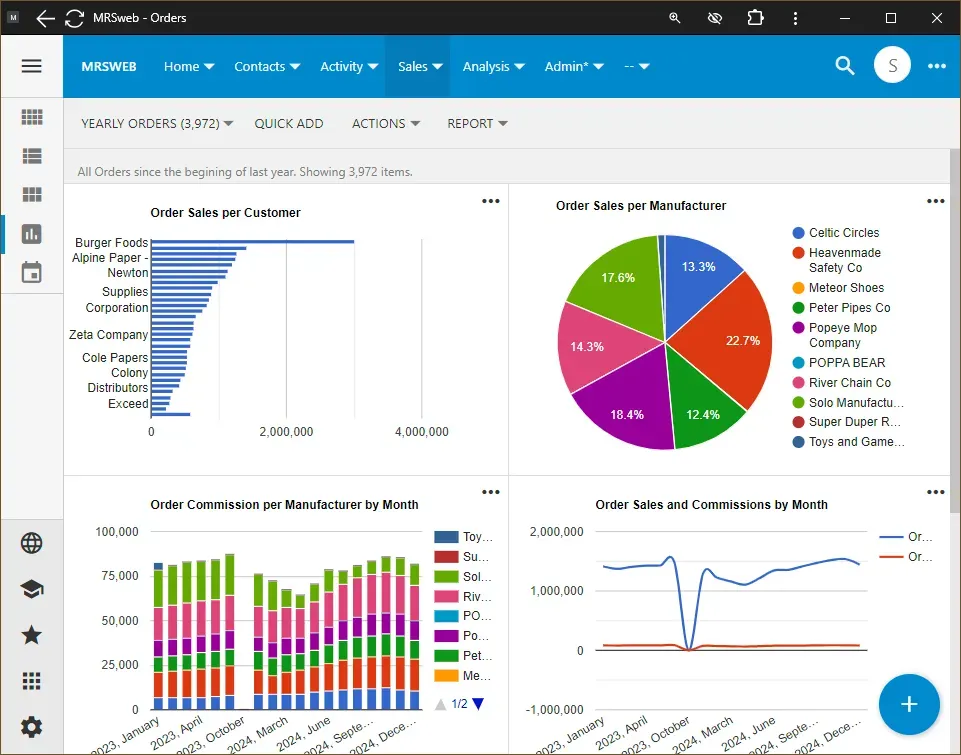
Task: Open favorites with the star icon
Action: (x=32, y=635)
